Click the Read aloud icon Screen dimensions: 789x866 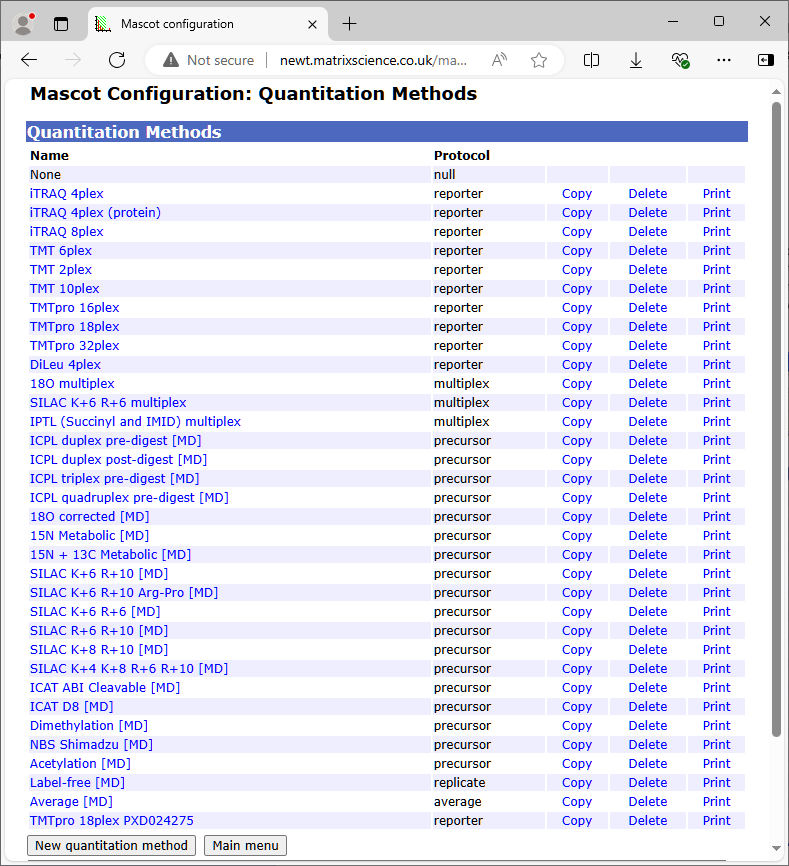pos(499,60)
